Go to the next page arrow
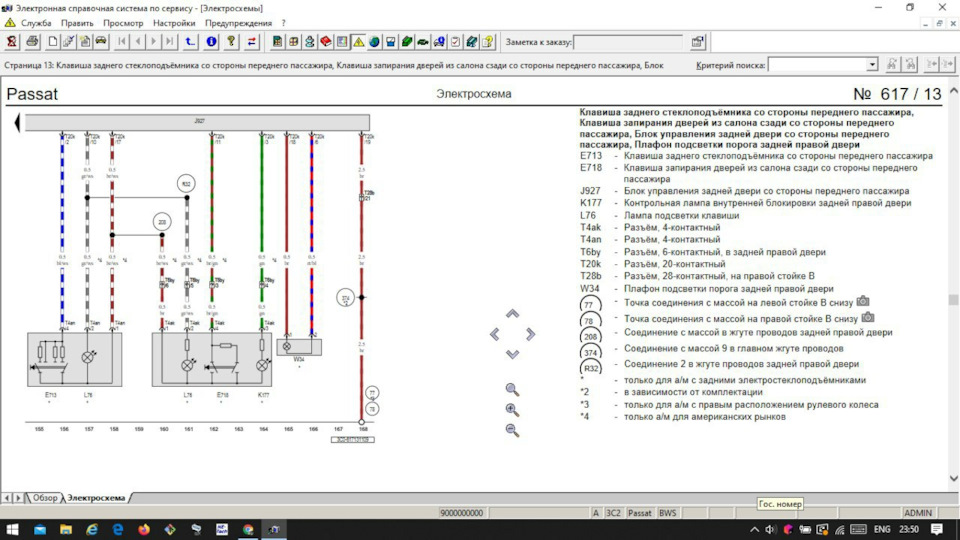The height and width of the screenshot is (540, 960). [x=154, y=42]
